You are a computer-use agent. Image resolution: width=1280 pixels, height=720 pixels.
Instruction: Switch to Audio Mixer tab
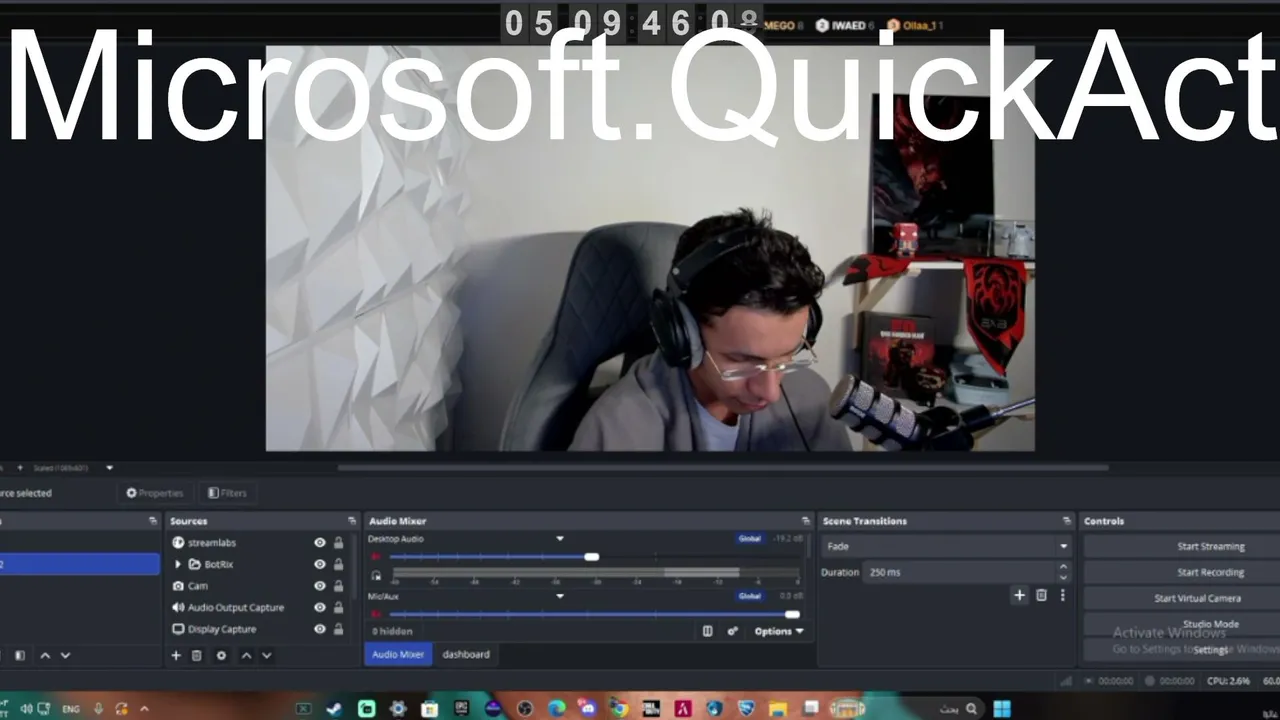[x=398, y=655]
